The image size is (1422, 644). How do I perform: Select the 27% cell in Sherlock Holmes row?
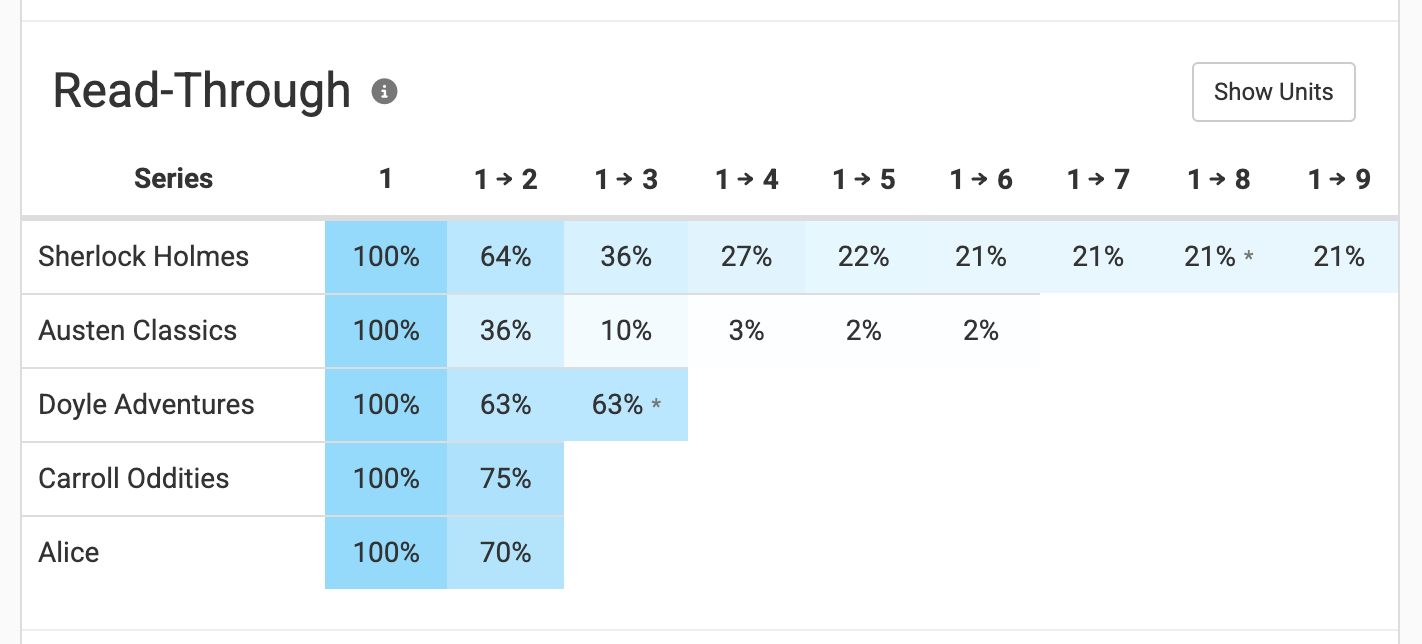(746, 257)
